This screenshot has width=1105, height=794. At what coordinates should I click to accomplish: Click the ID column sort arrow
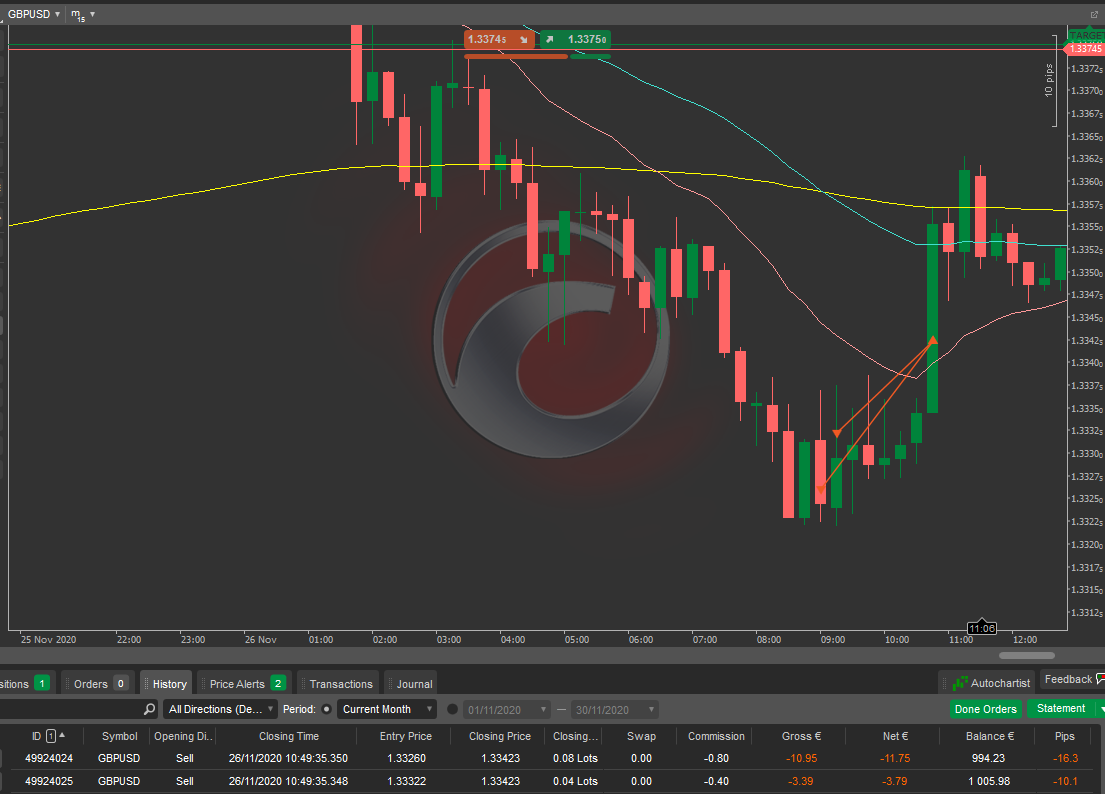pyautogui.click(x=62, y=736)
